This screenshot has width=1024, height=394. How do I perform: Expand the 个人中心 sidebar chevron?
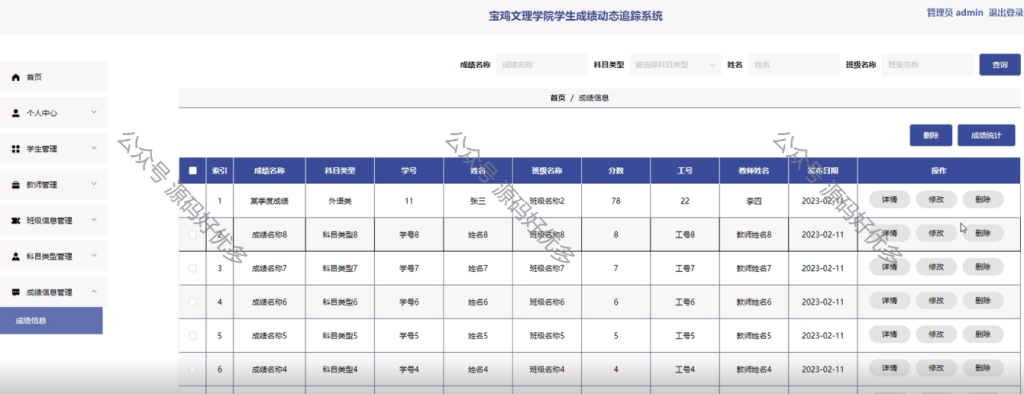click(x=94, y=112)
